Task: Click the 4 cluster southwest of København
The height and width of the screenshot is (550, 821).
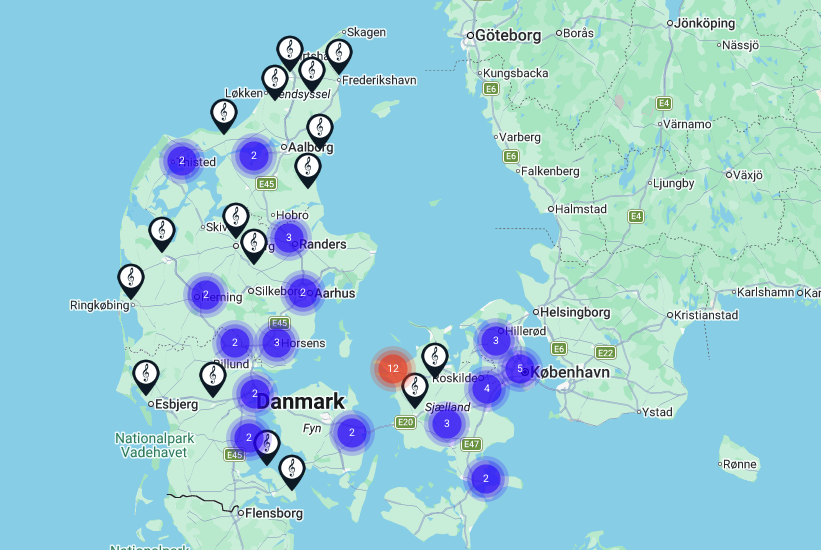Action: (x=487, y=388)
